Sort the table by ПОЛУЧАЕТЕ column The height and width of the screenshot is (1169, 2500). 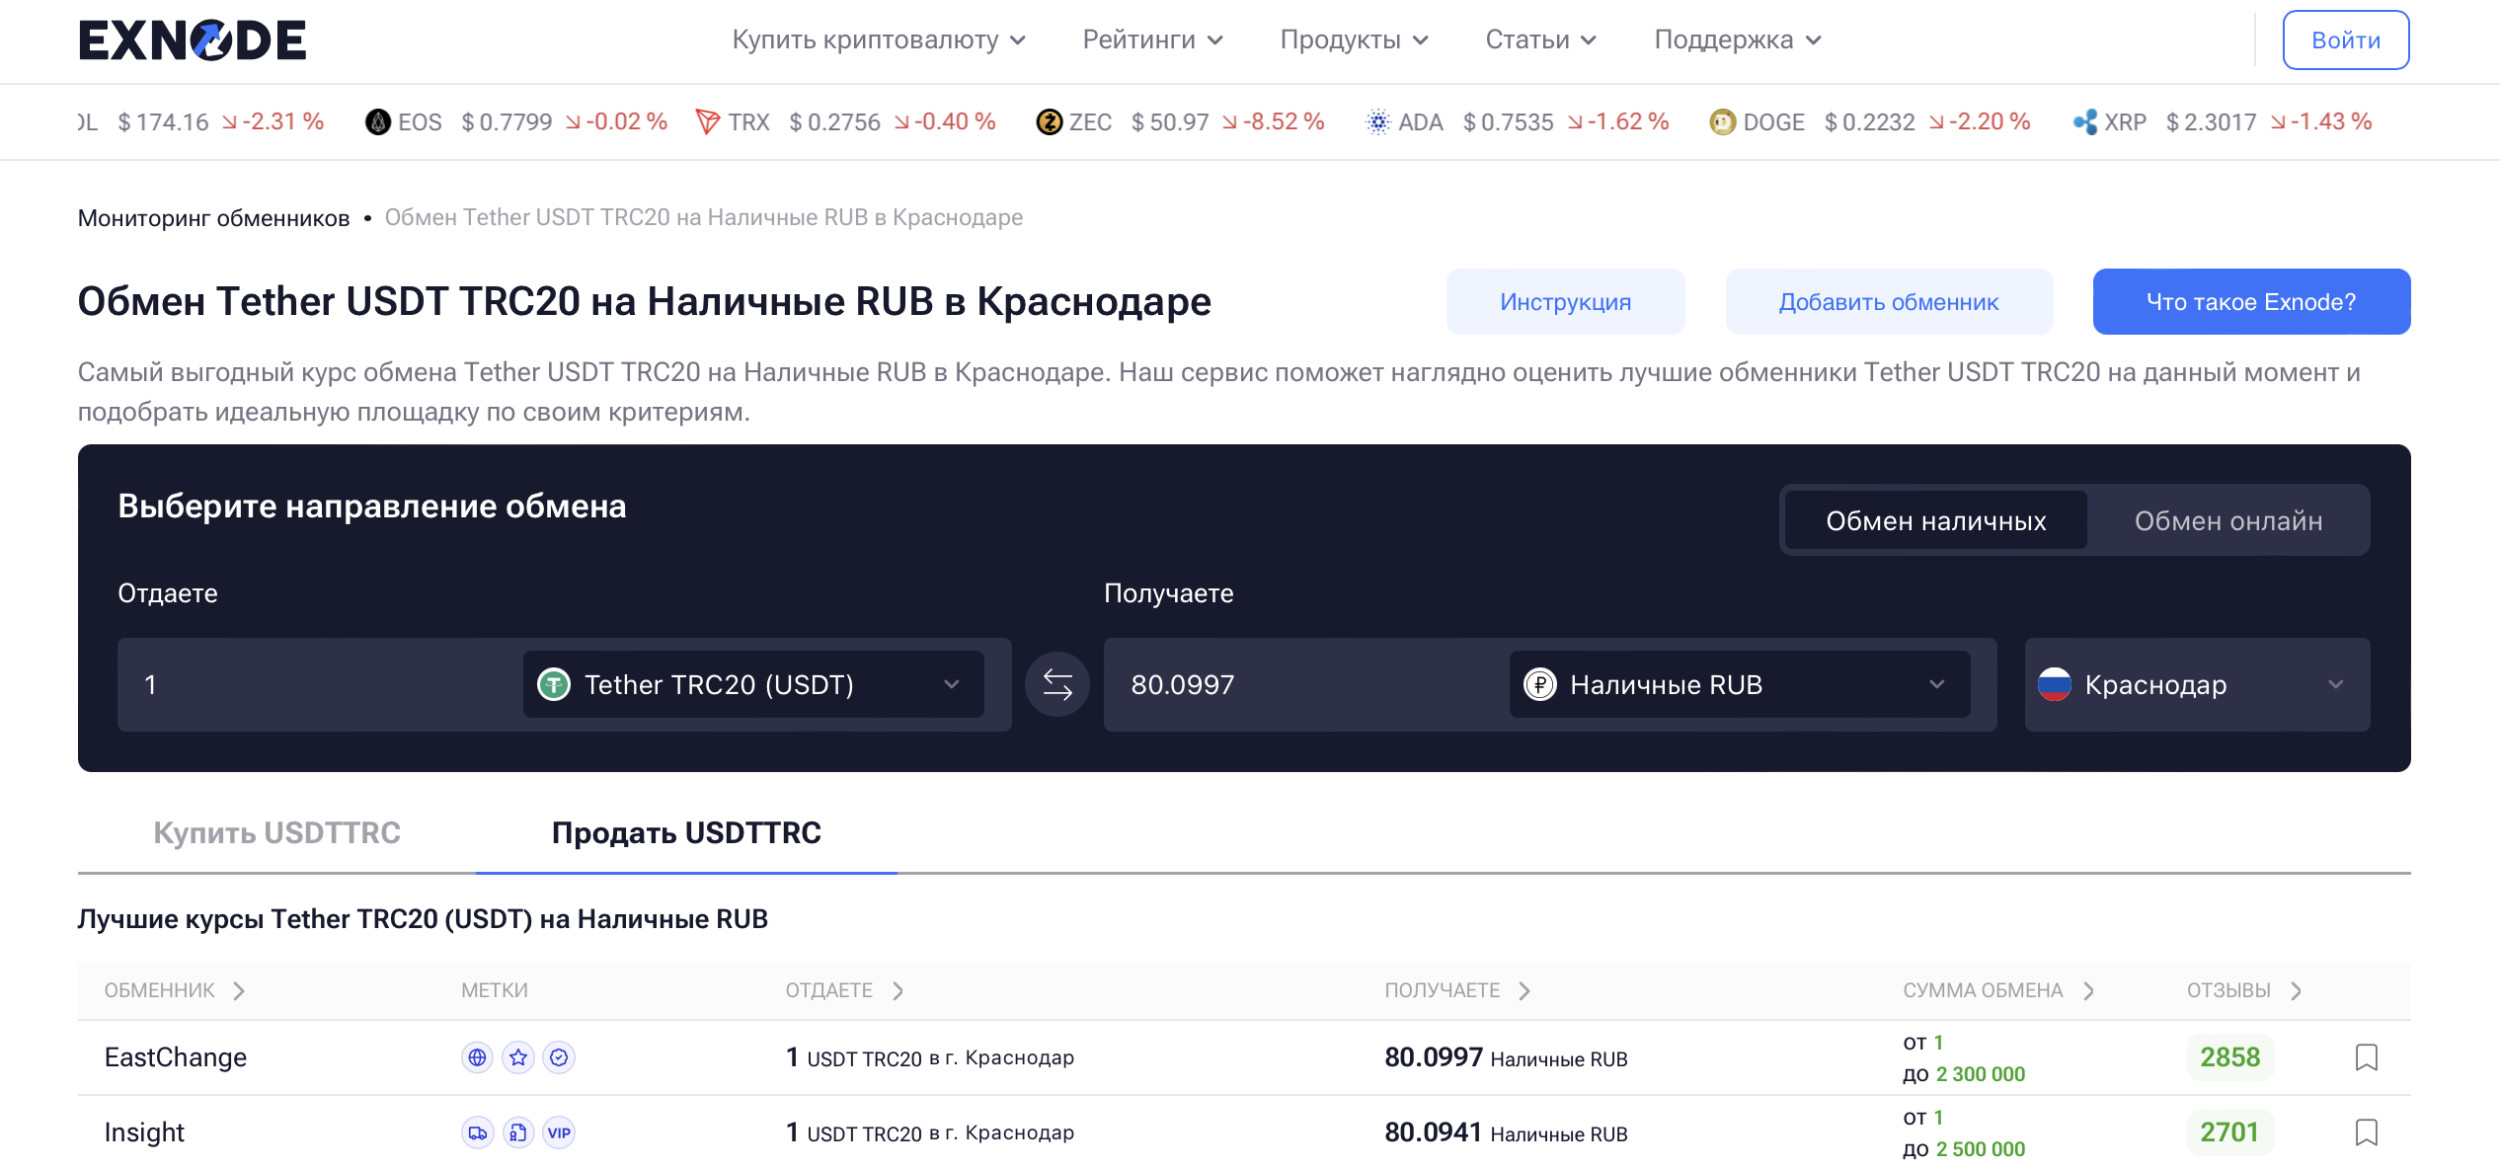coord(1456,990)
